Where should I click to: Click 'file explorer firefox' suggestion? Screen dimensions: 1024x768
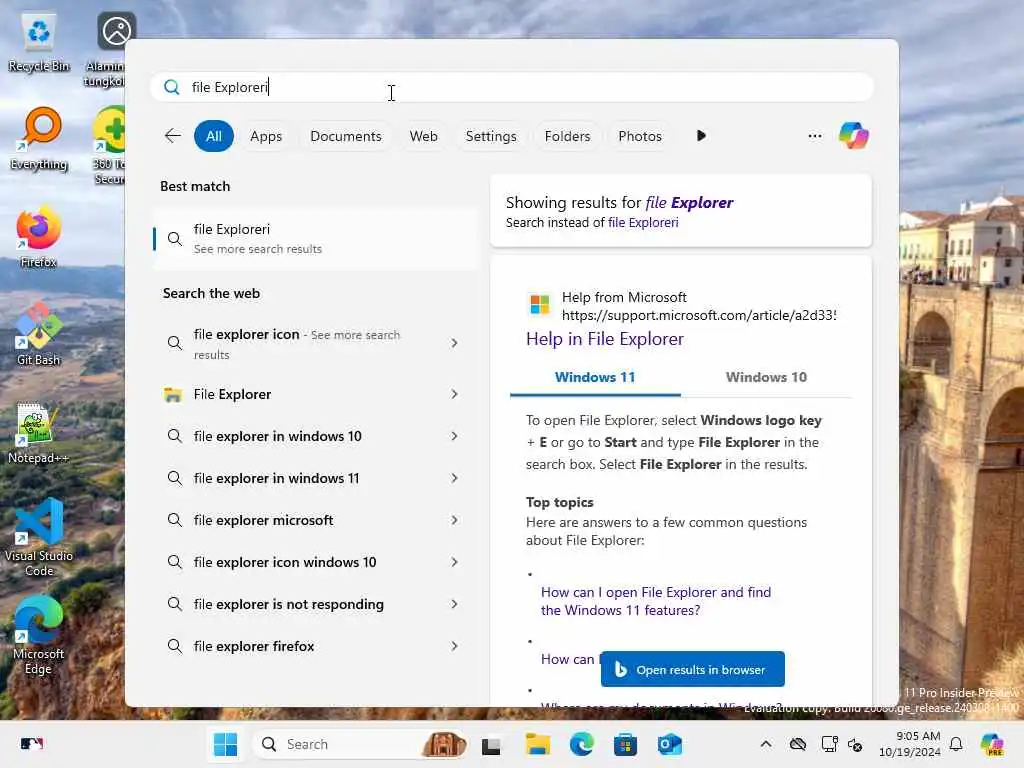[254, 647]
